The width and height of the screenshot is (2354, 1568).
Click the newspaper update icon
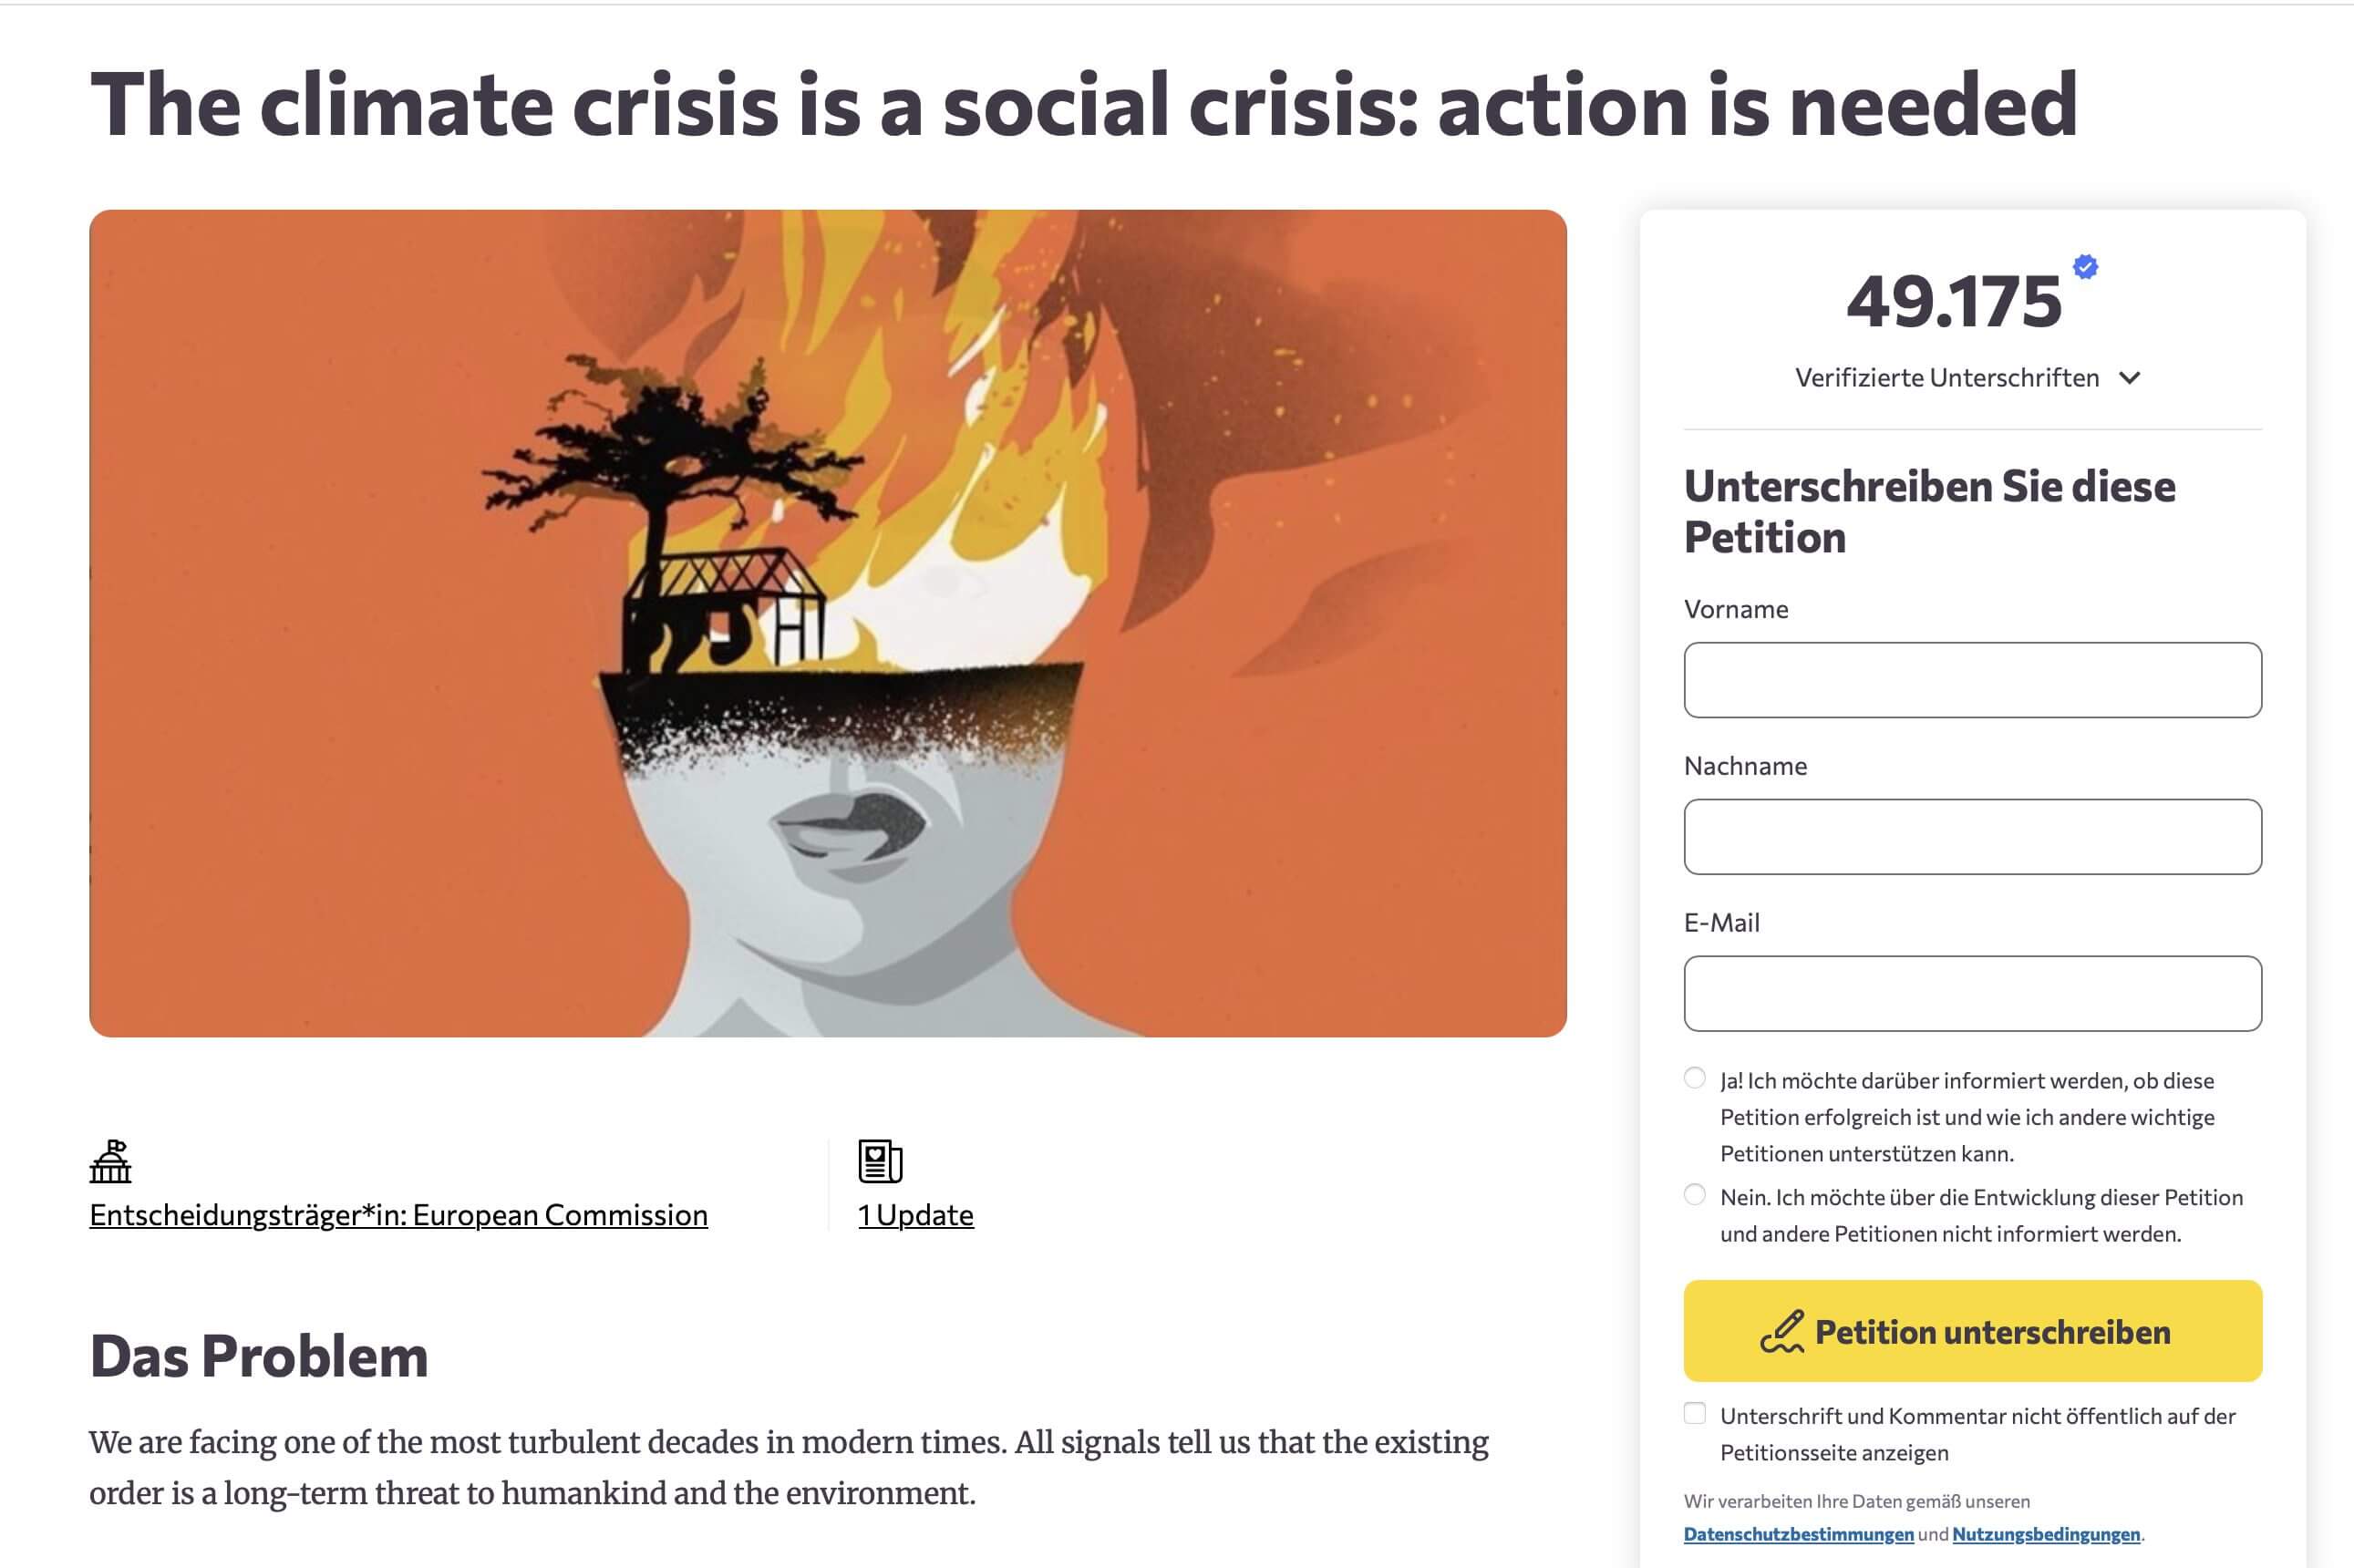coord(880,1161)
